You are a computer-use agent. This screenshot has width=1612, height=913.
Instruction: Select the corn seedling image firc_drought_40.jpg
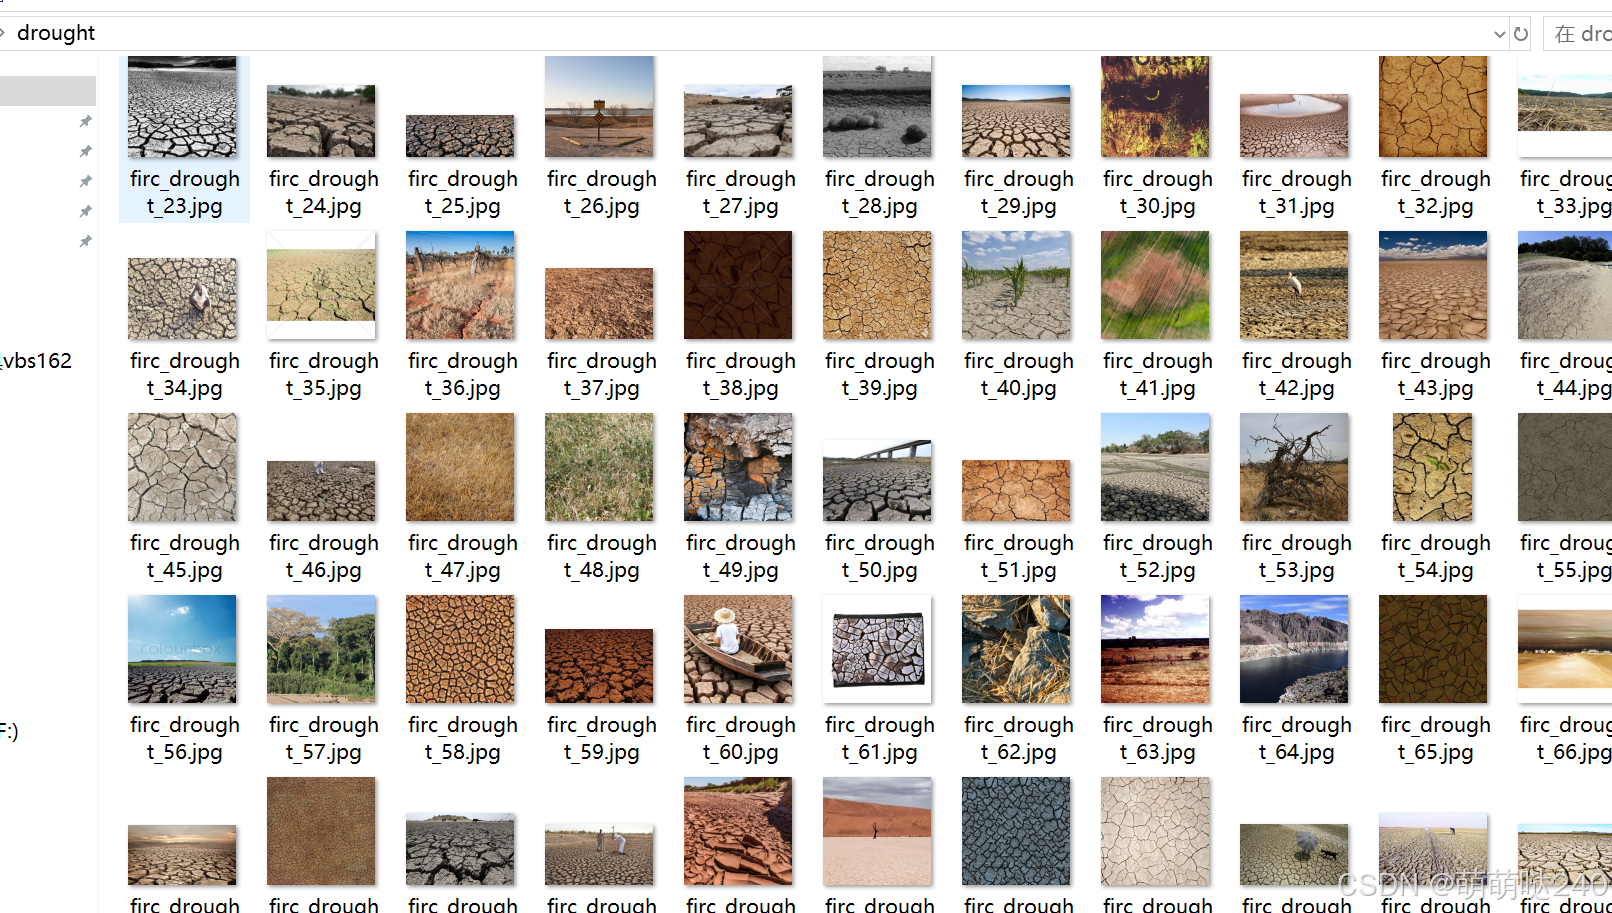pyautogui.click(x=1018, y=316)
